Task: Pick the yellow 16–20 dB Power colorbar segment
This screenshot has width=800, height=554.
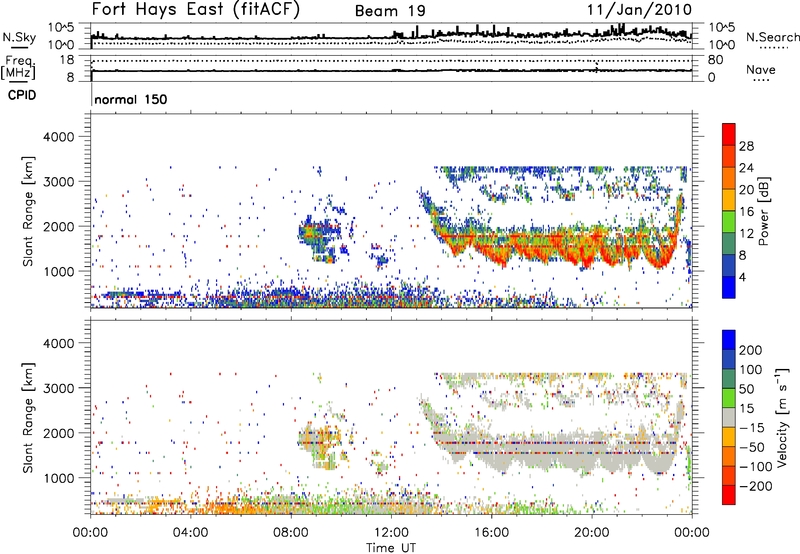Action: click(x=729, y=200)
